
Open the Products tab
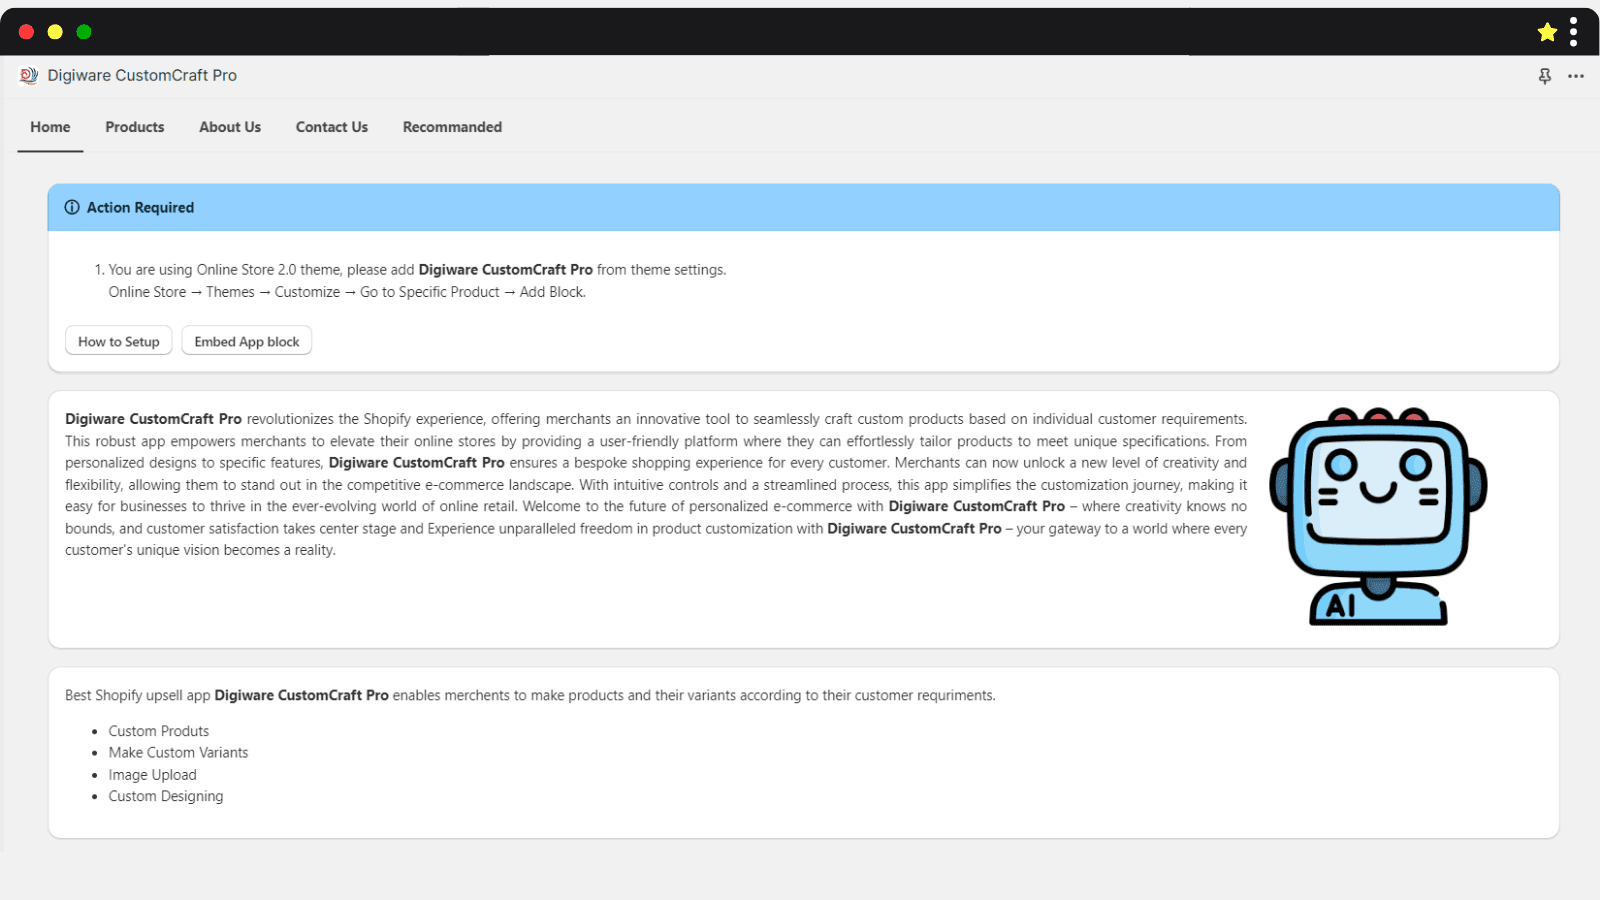[135, 127]
